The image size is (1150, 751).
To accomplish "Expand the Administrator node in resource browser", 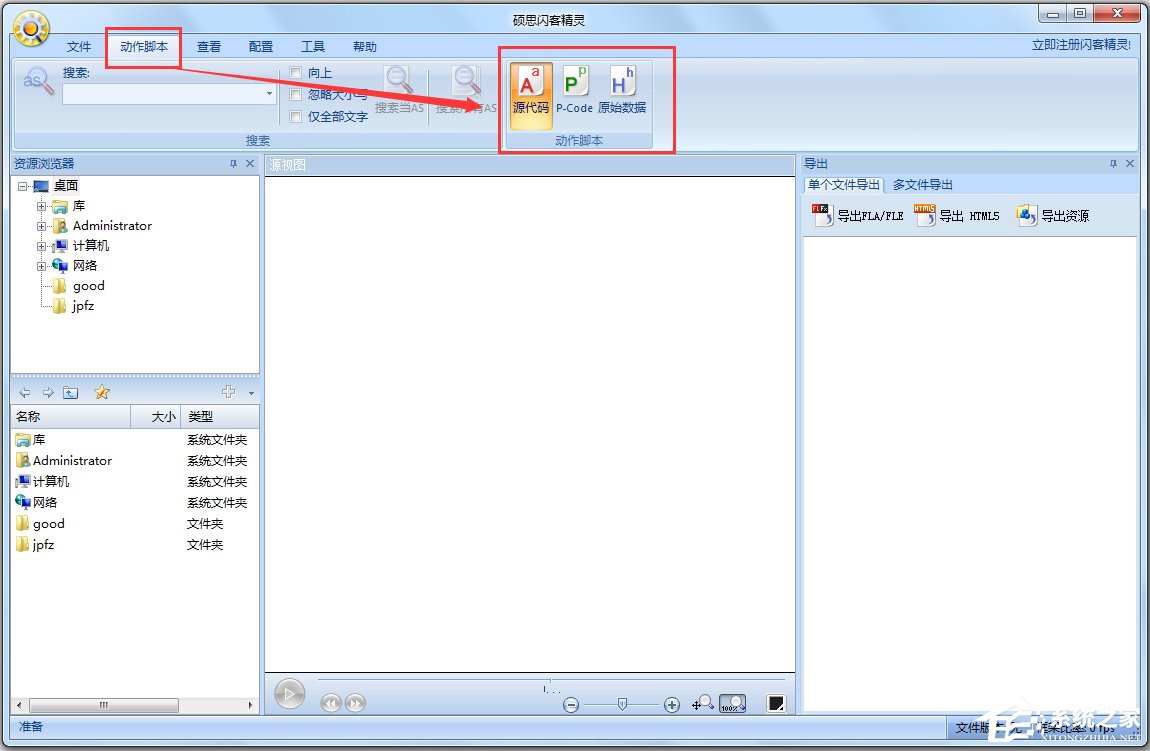I will click(41, 226).
